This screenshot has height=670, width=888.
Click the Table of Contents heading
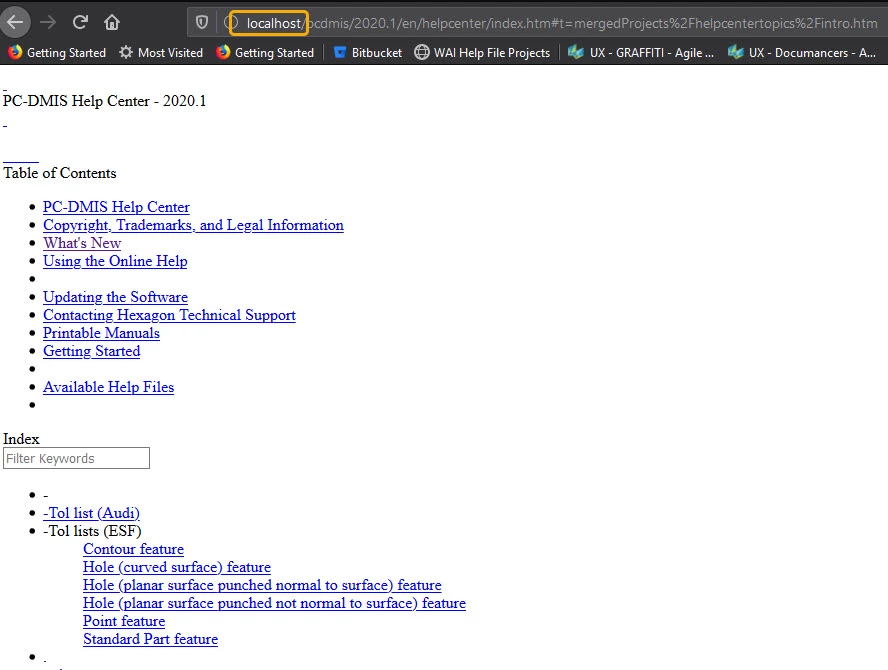(x=60, y=173)
